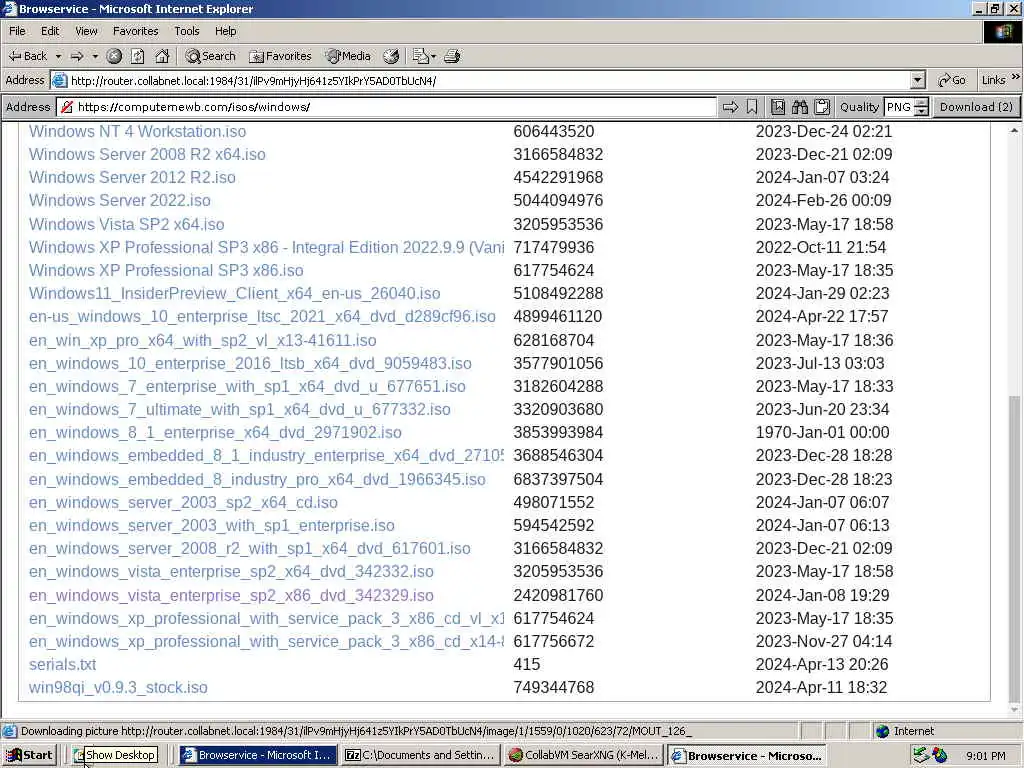Switch to CollabVM SearXNG taskbar window

pos(584,755)
